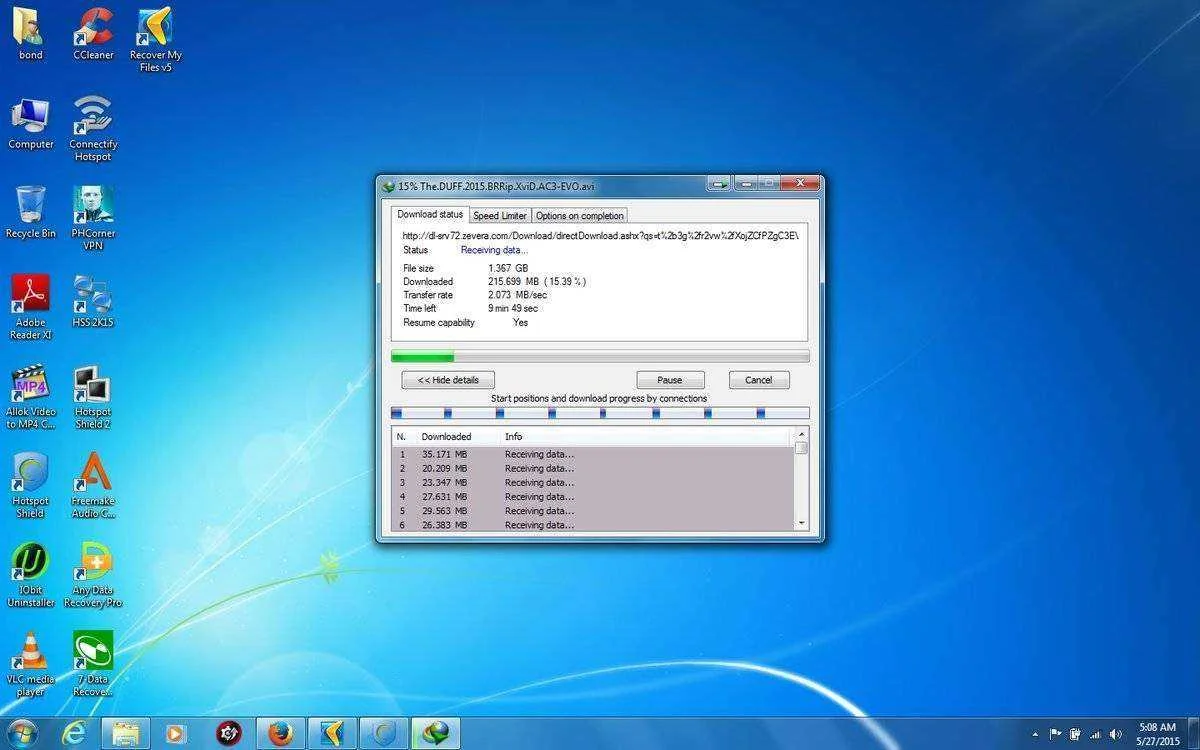
Task: Click the connections progress segment bar
Action: (600, 413)
